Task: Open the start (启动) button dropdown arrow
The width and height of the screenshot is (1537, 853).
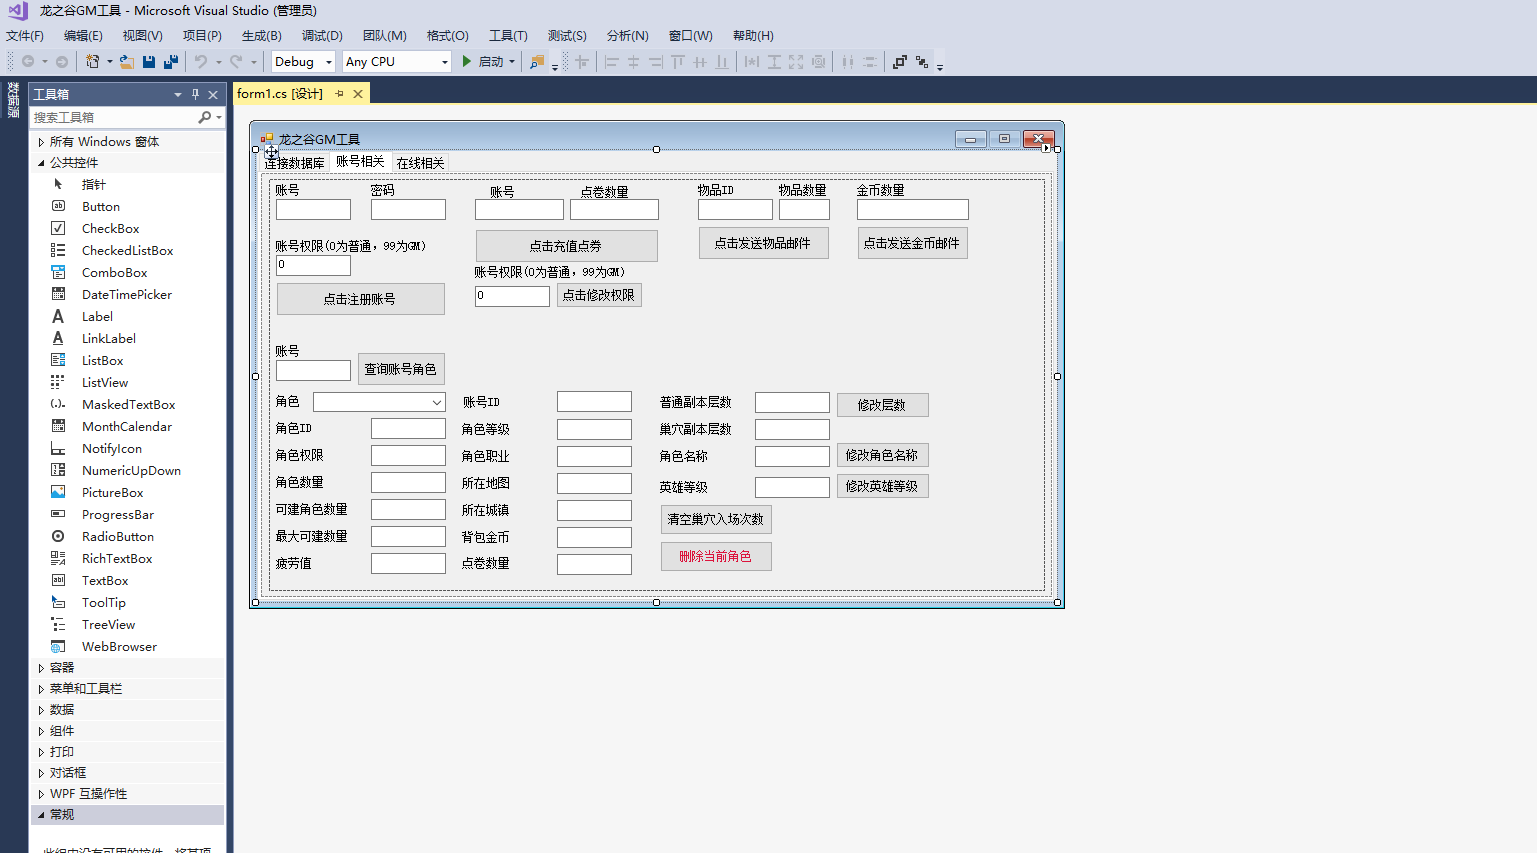Action: (x=512, y=61)
